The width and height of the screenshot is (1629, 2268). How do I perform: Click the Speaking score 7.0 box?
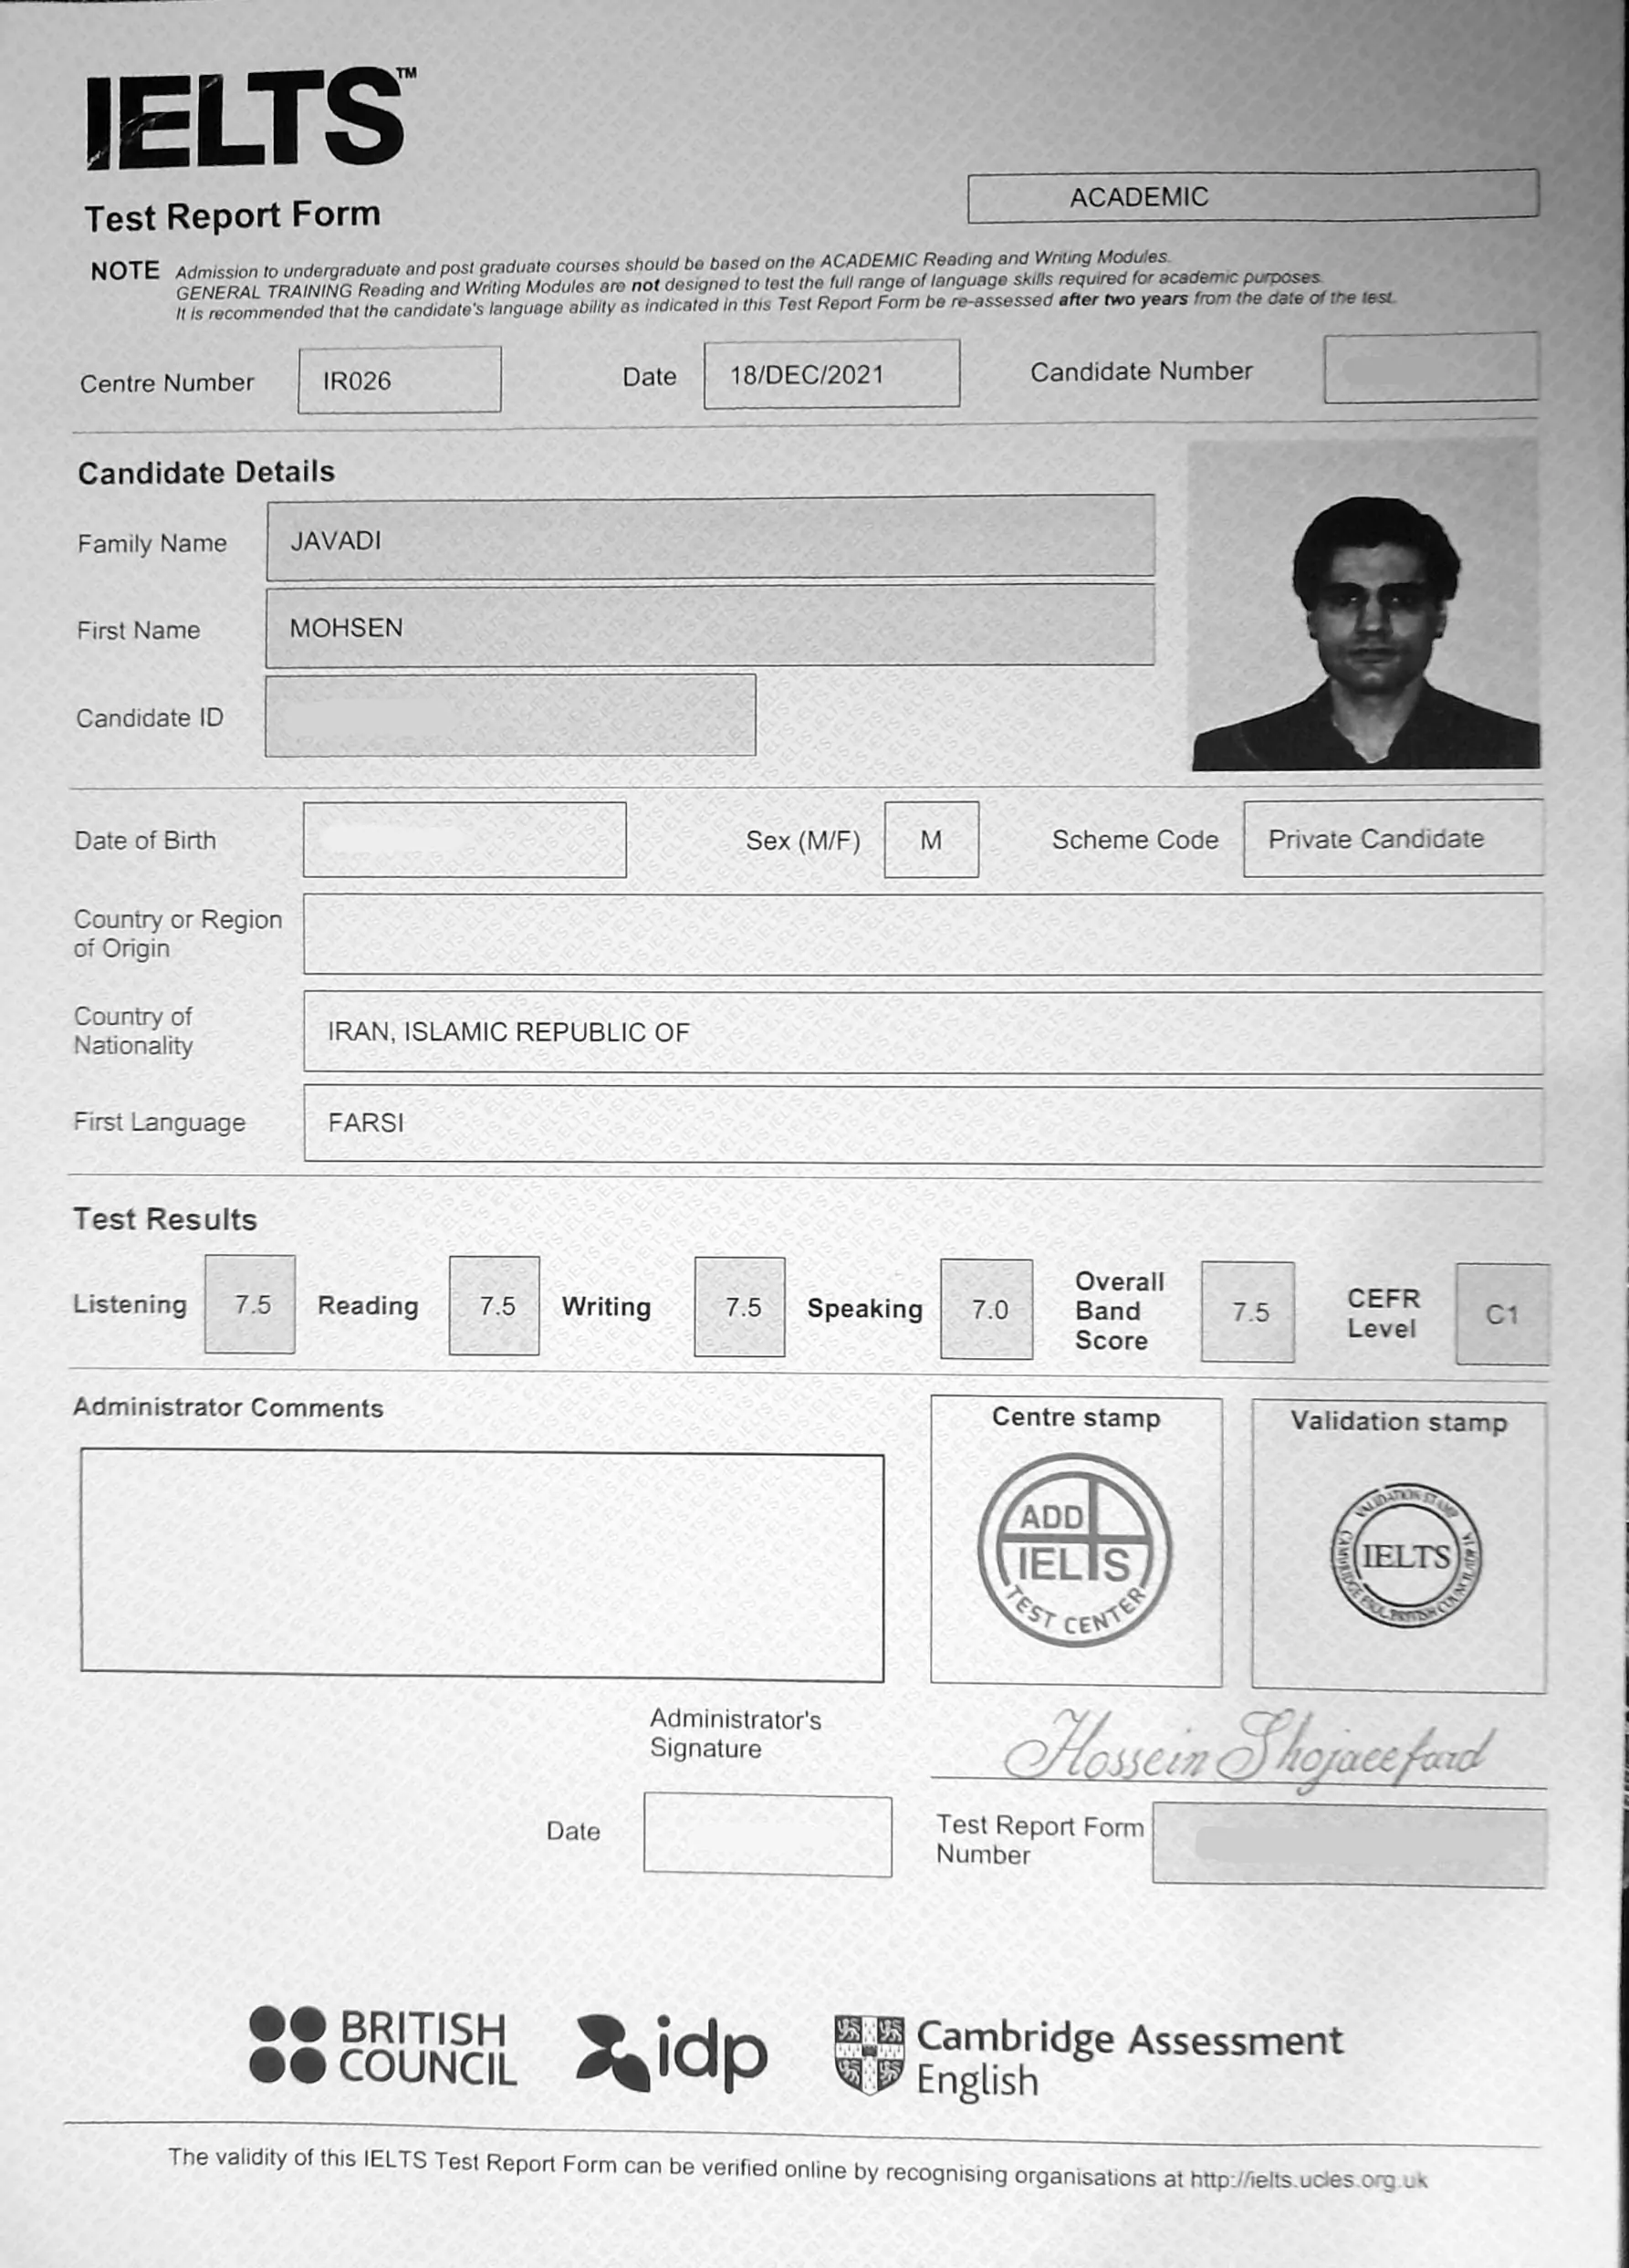click(x=986, y=1309)
